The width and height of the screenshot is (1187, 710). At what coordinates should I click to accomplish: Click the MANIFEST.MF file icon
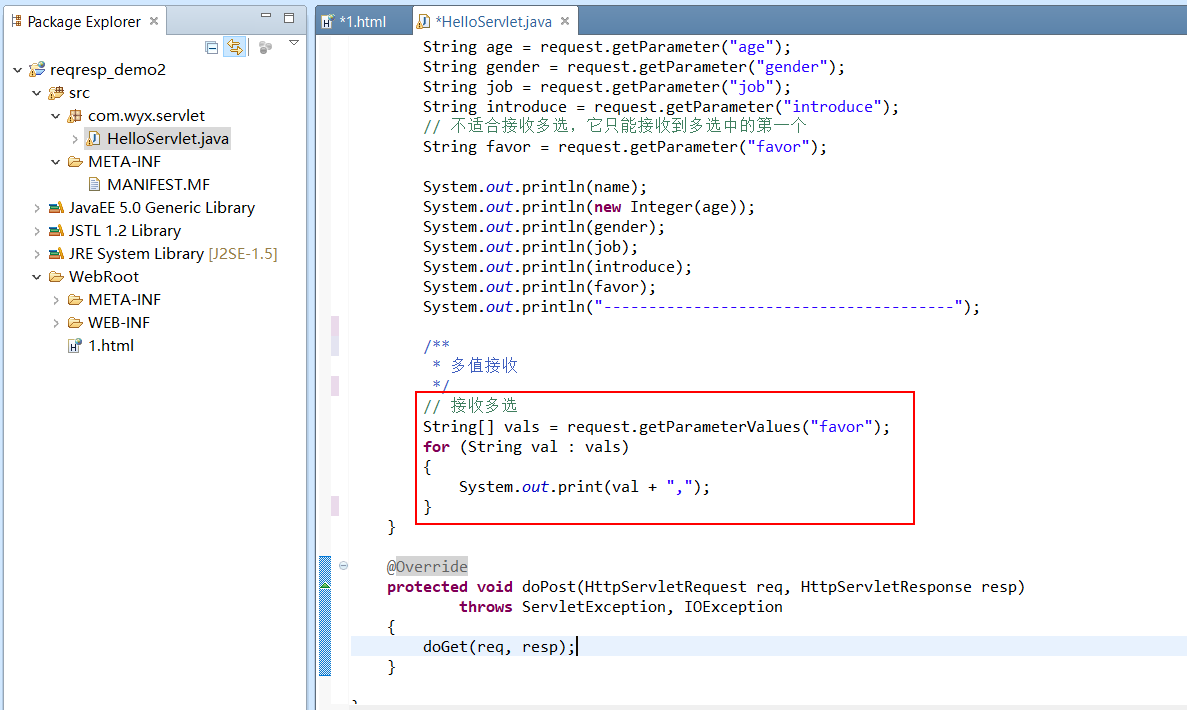click(94, 185)
